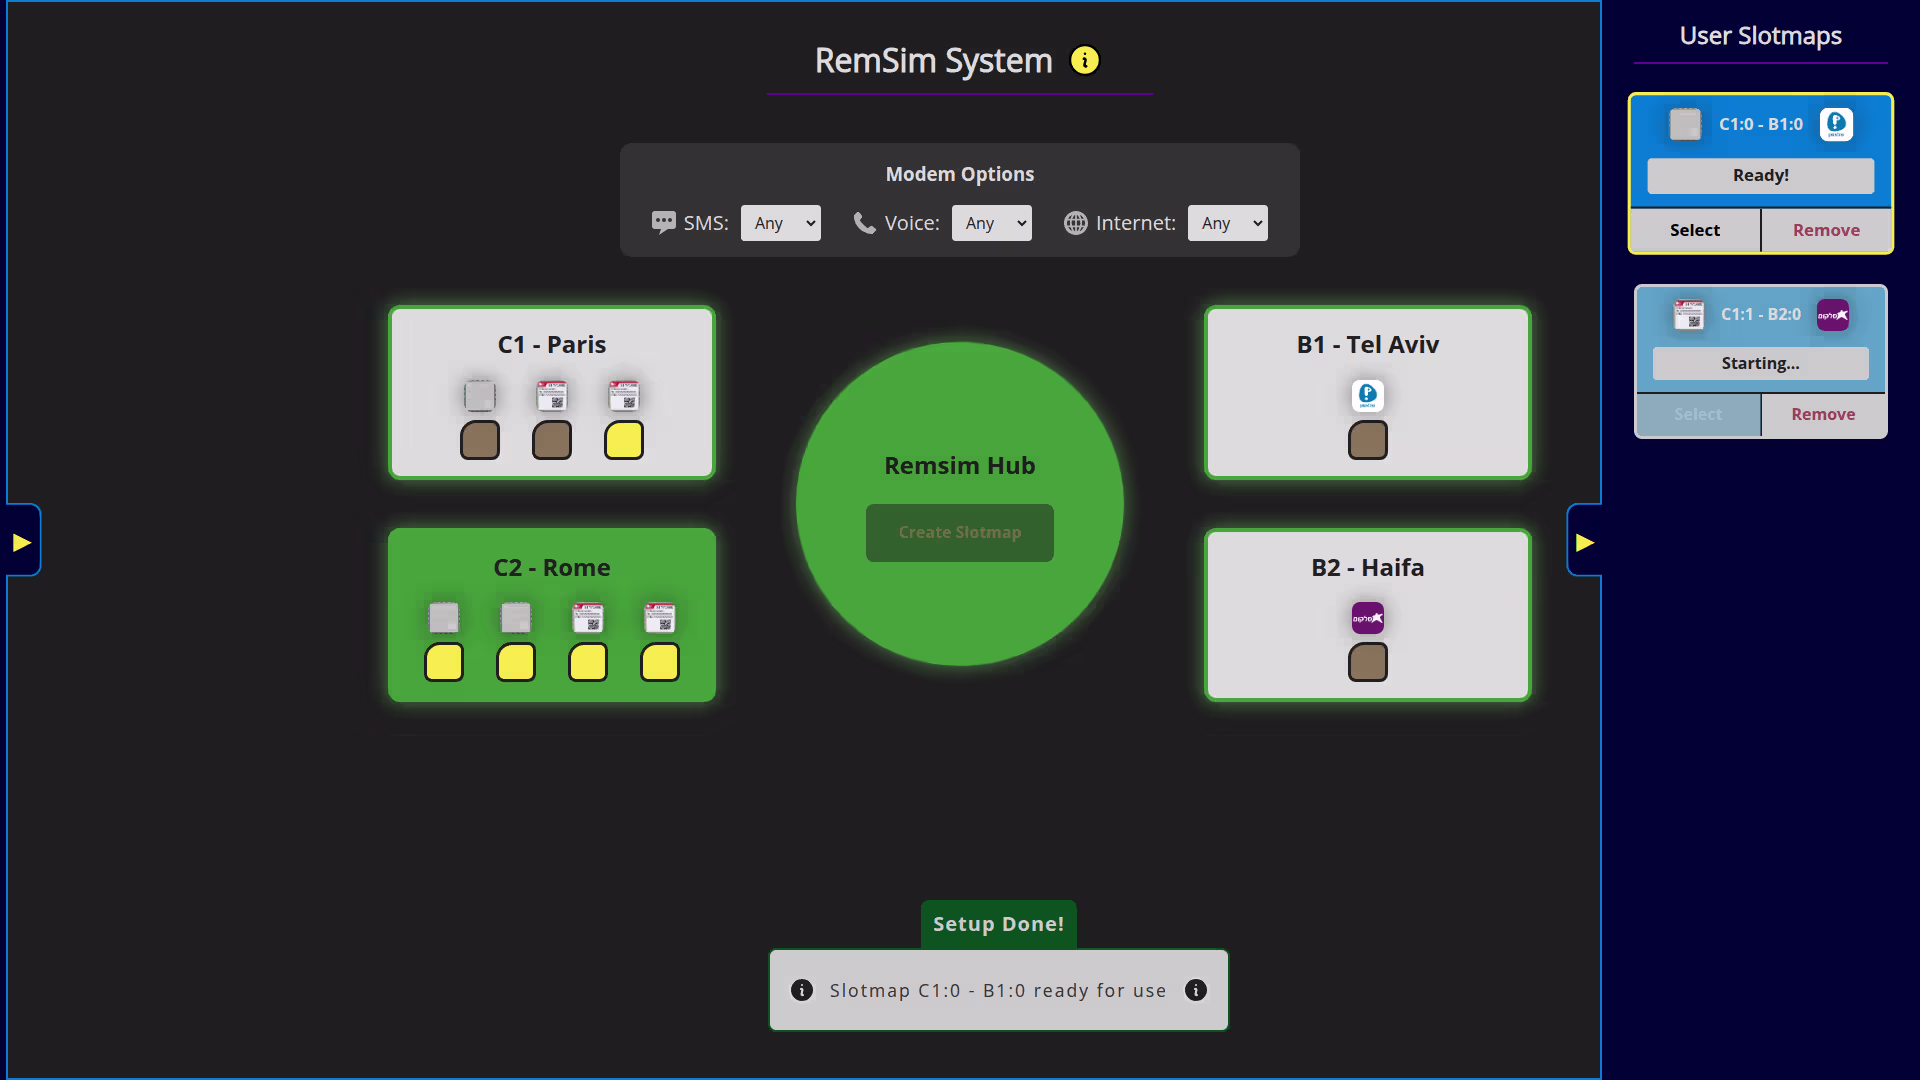Select the second brown slot in C1 - Paris

pyautogui.click(x=552, y=440)
